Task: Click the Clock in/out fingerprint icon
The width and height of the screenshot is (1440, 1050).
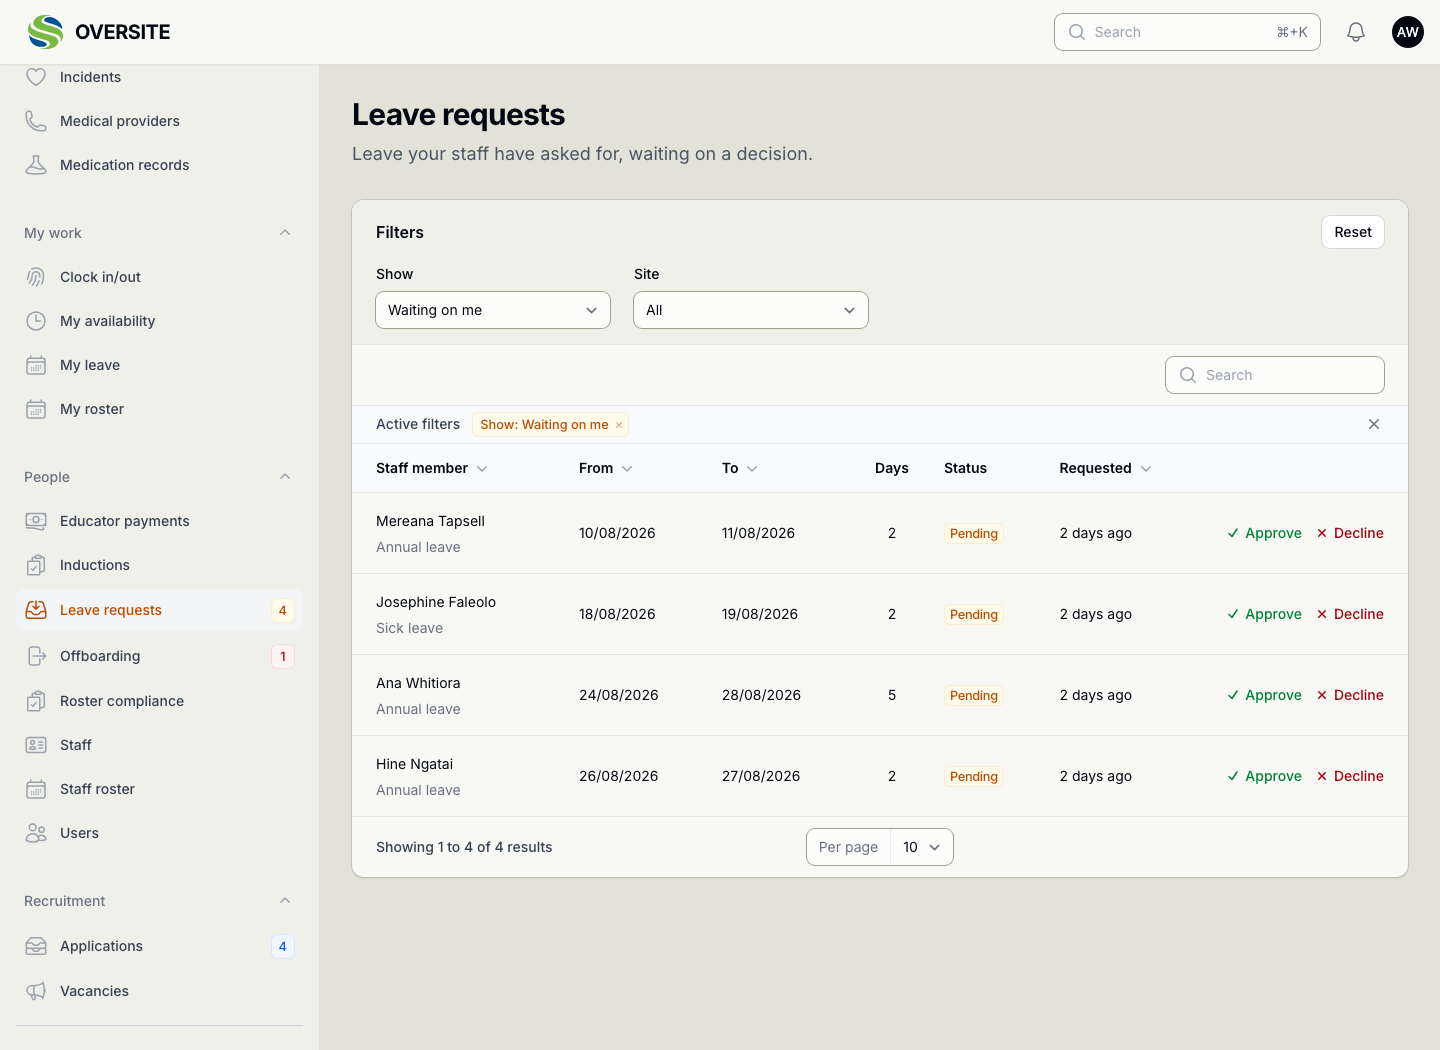Action: (36, 277)
